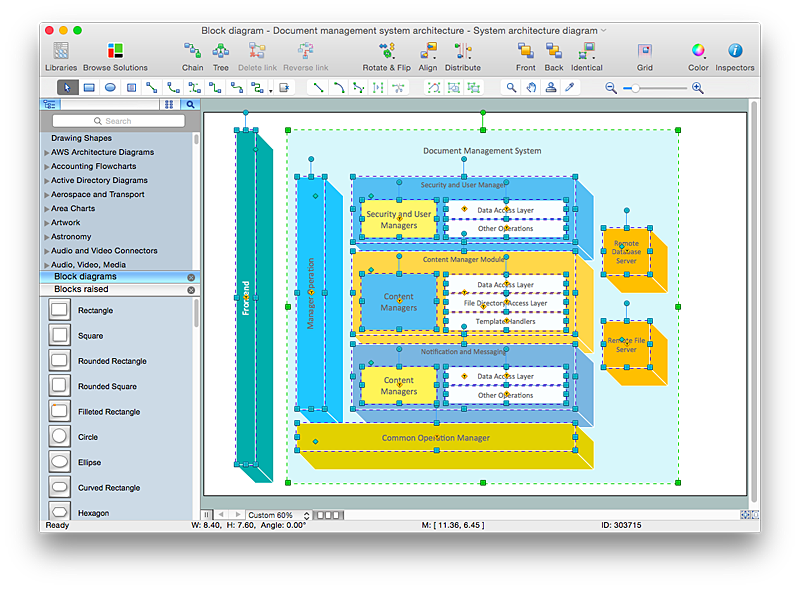The width and height of the screenshot is (800, 589).
Task: Click the library Search field
Action: click(118, 121)
